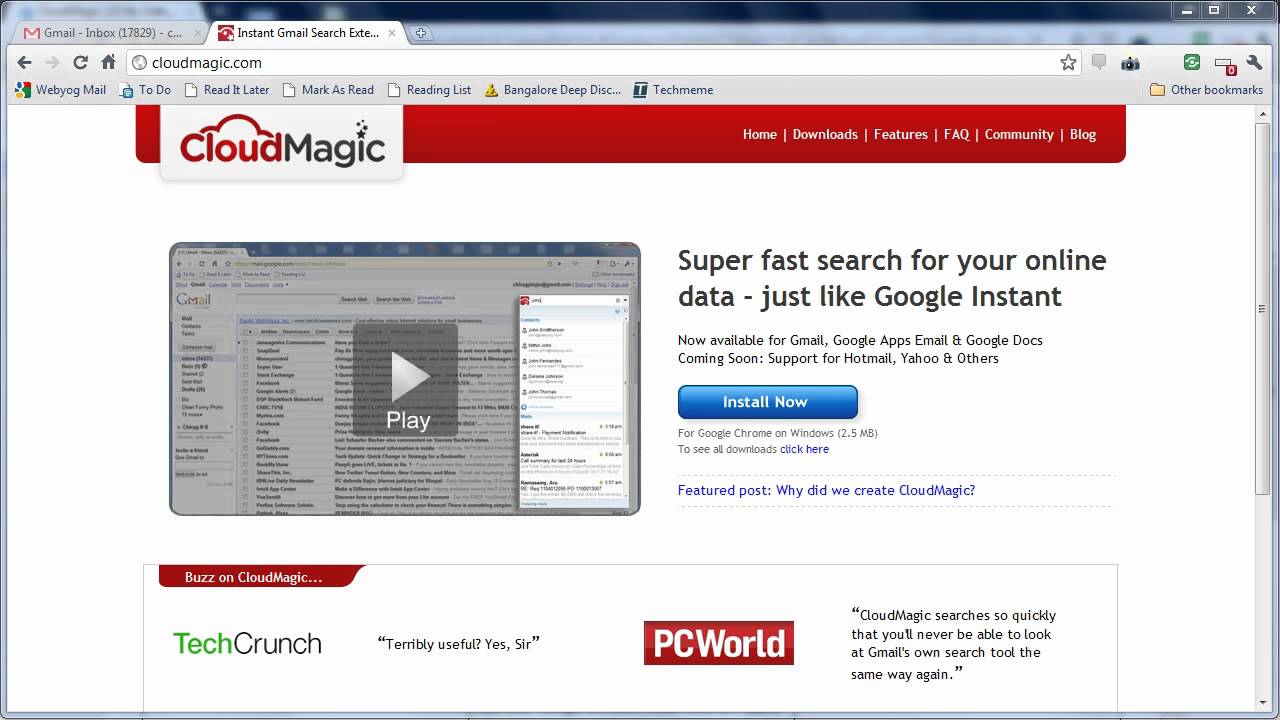
Task: Open a new tab with the plus button
Action: [x=421, y=33]
